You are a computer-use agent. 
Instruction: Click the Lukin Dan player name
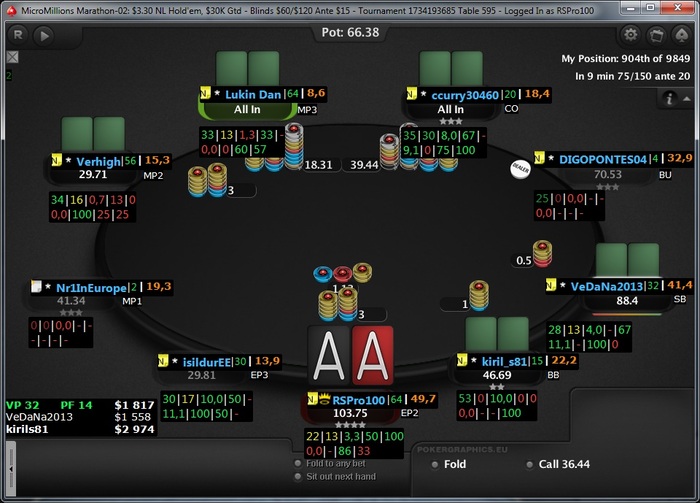click(x=253, y=95)
